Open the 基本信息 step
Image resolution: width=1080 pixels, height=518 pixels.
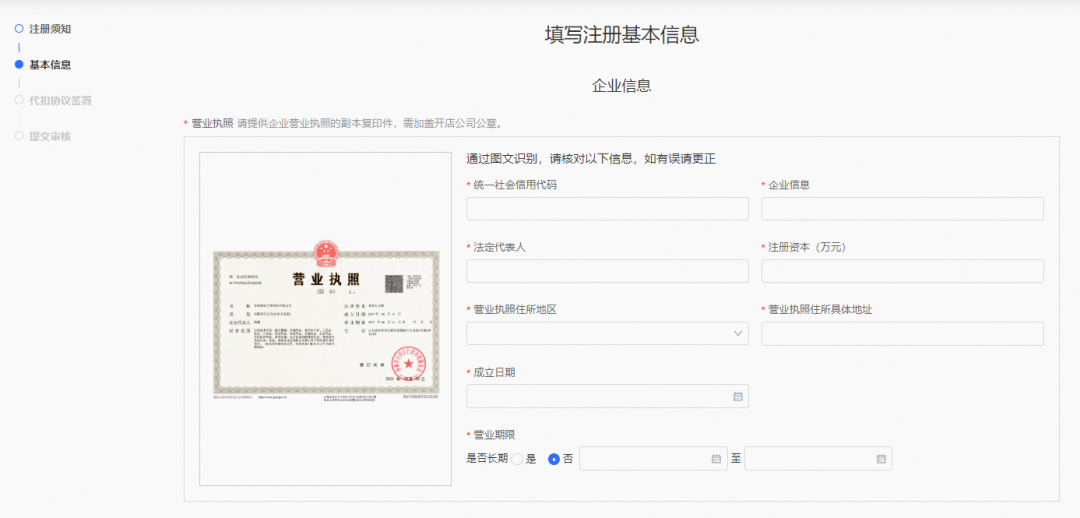[50, 65]
